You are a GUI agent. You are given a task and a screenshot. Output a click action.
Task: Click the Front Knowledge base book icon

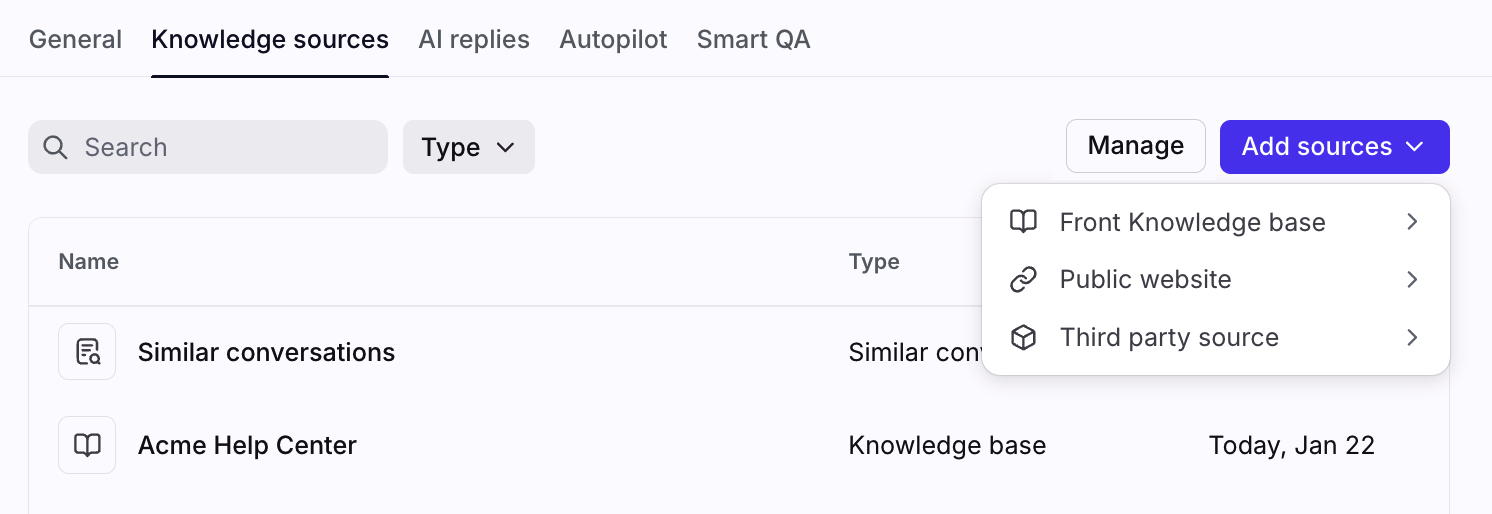click(1023, 222)
